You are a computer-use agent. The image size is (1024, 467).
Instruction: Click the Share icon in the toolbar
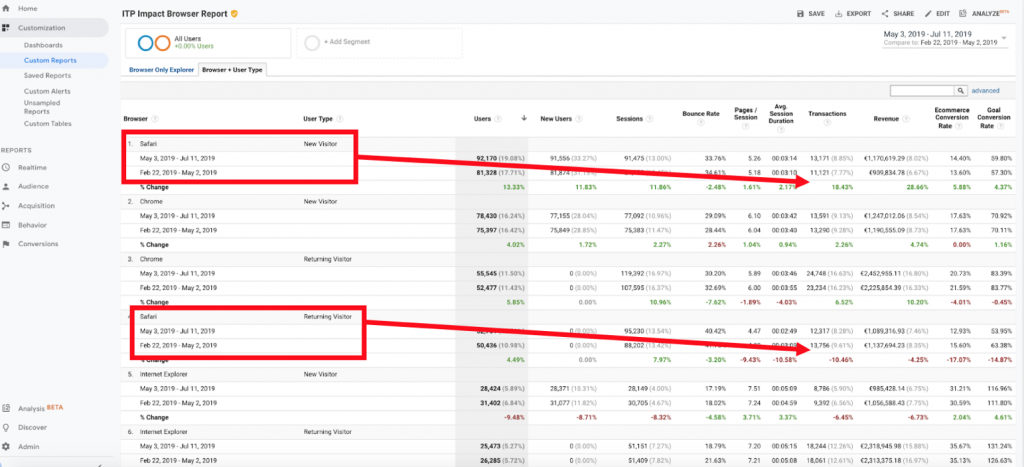[x=886, y=14]
